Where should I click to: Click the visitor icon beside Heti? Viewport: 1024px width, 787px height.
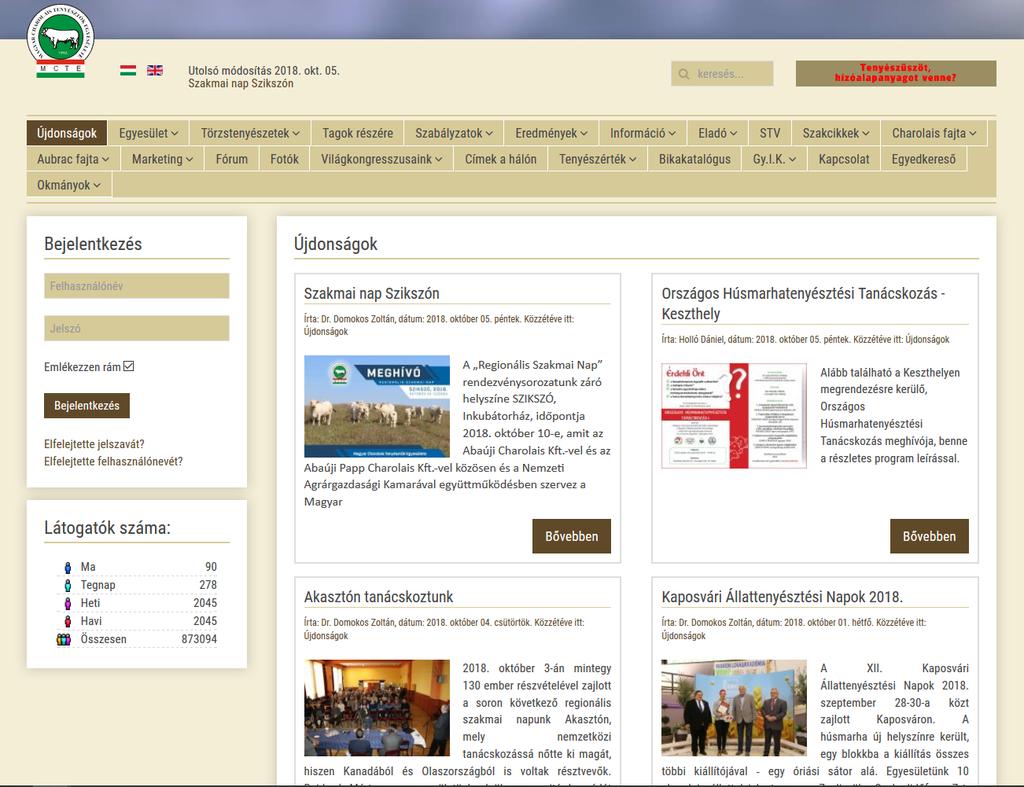(x=67, y=603)
